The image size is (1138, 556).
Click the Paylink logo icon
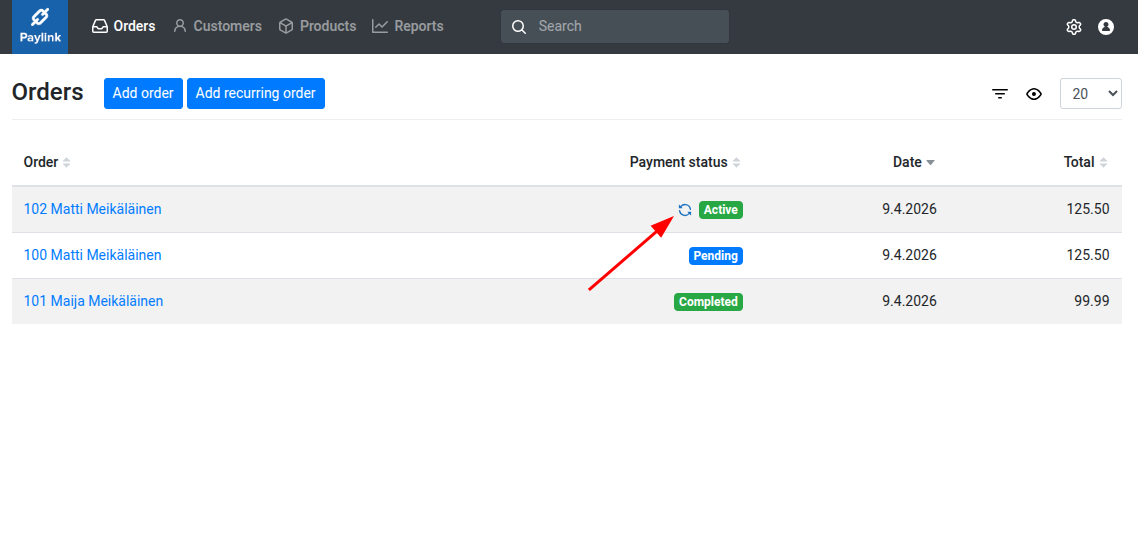coord(40,18)
